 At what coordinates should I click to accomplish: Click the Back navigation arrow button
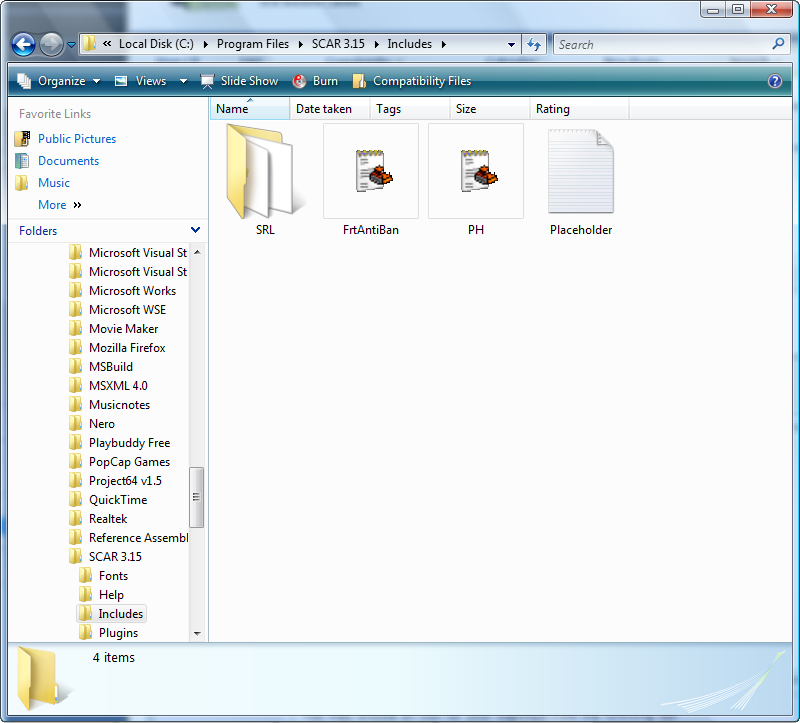pos(24,45)
